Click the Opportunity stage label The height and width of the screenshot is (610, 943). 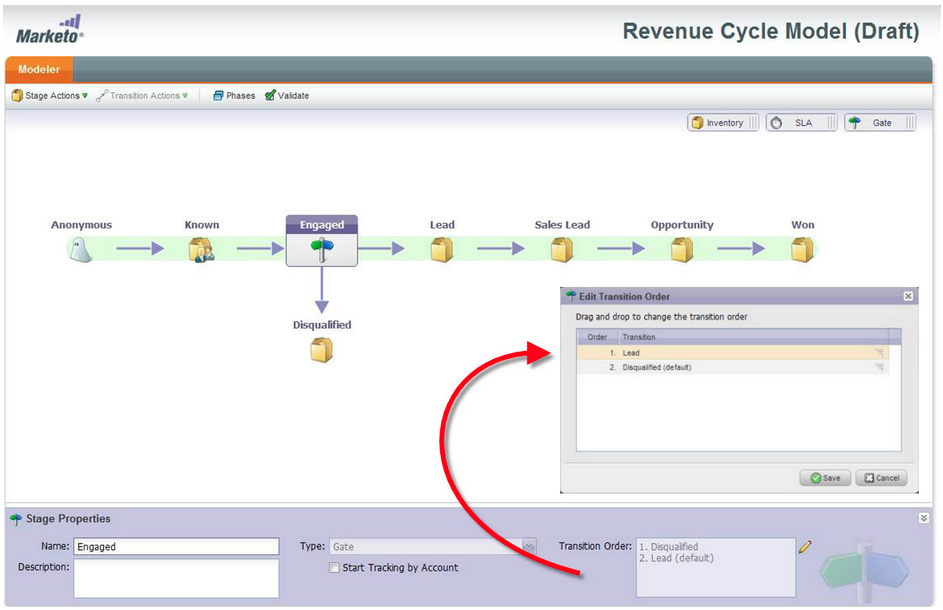(682, 224)
